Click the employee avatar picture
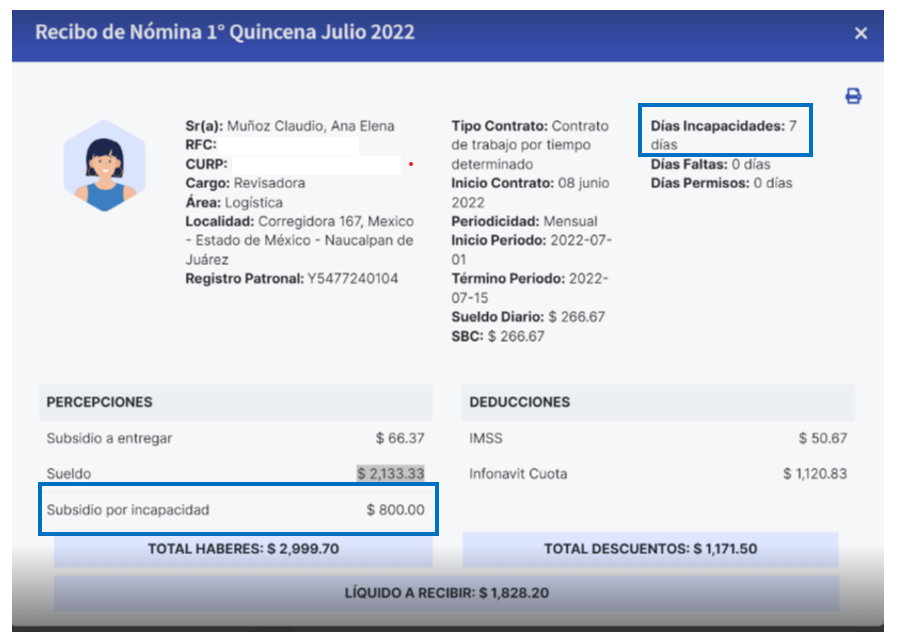The height and width of the screenshot is (641, 924). click(104, 166)
